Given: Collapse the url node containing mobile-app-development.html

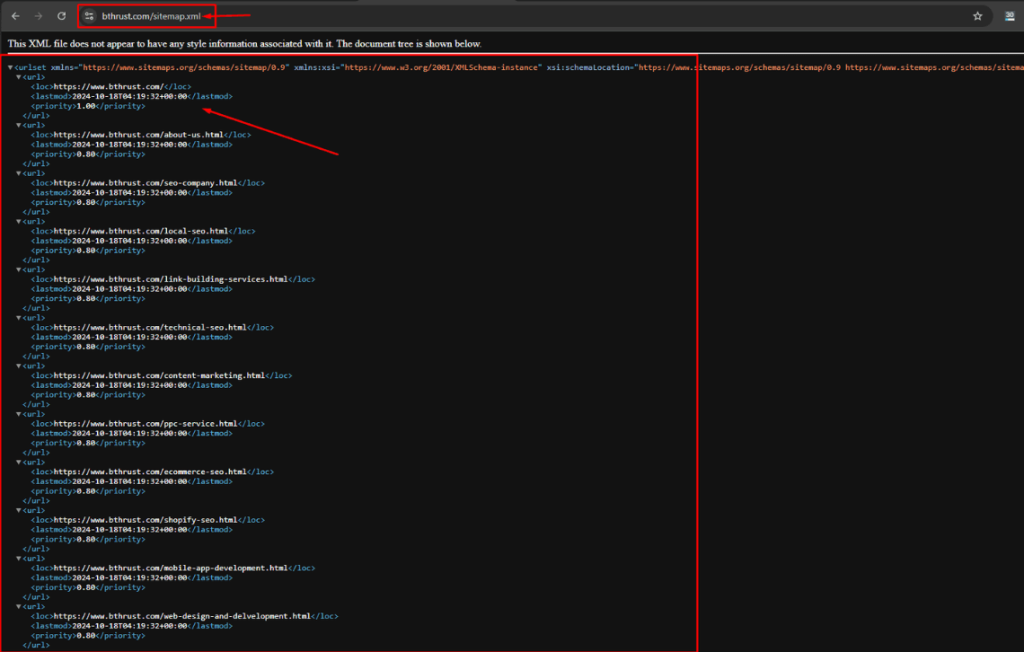Looking at the screenshot, I should coord(18,559).
